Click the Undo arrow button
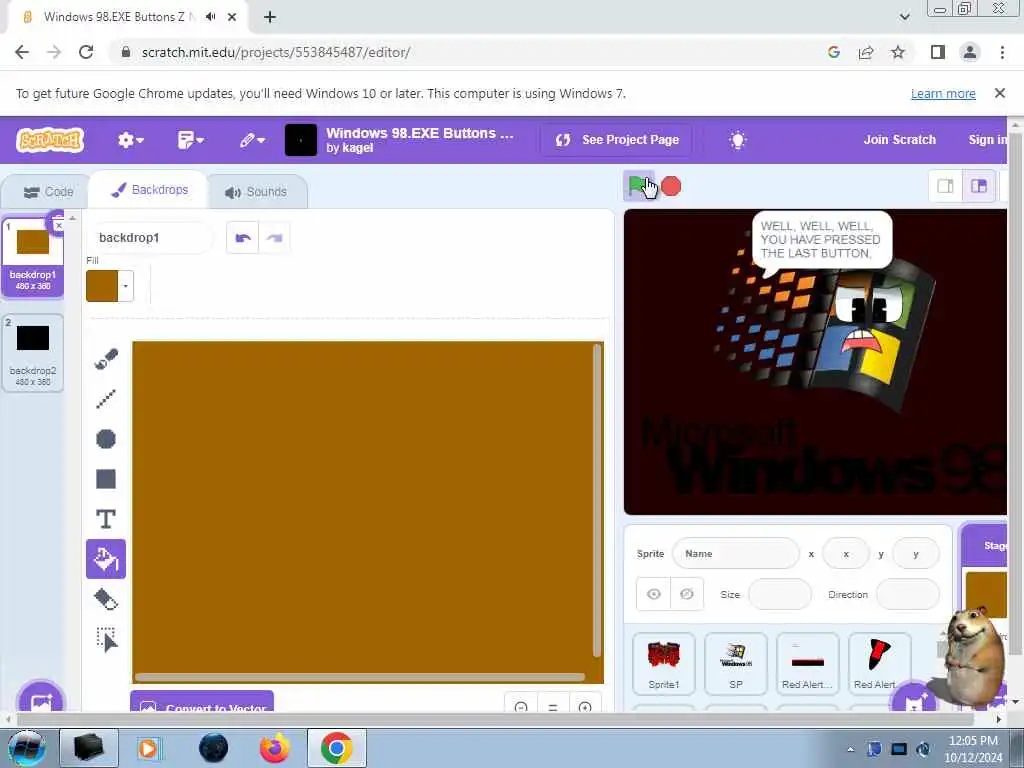The width and height of the screenshot is (1024, 768). 243,238
